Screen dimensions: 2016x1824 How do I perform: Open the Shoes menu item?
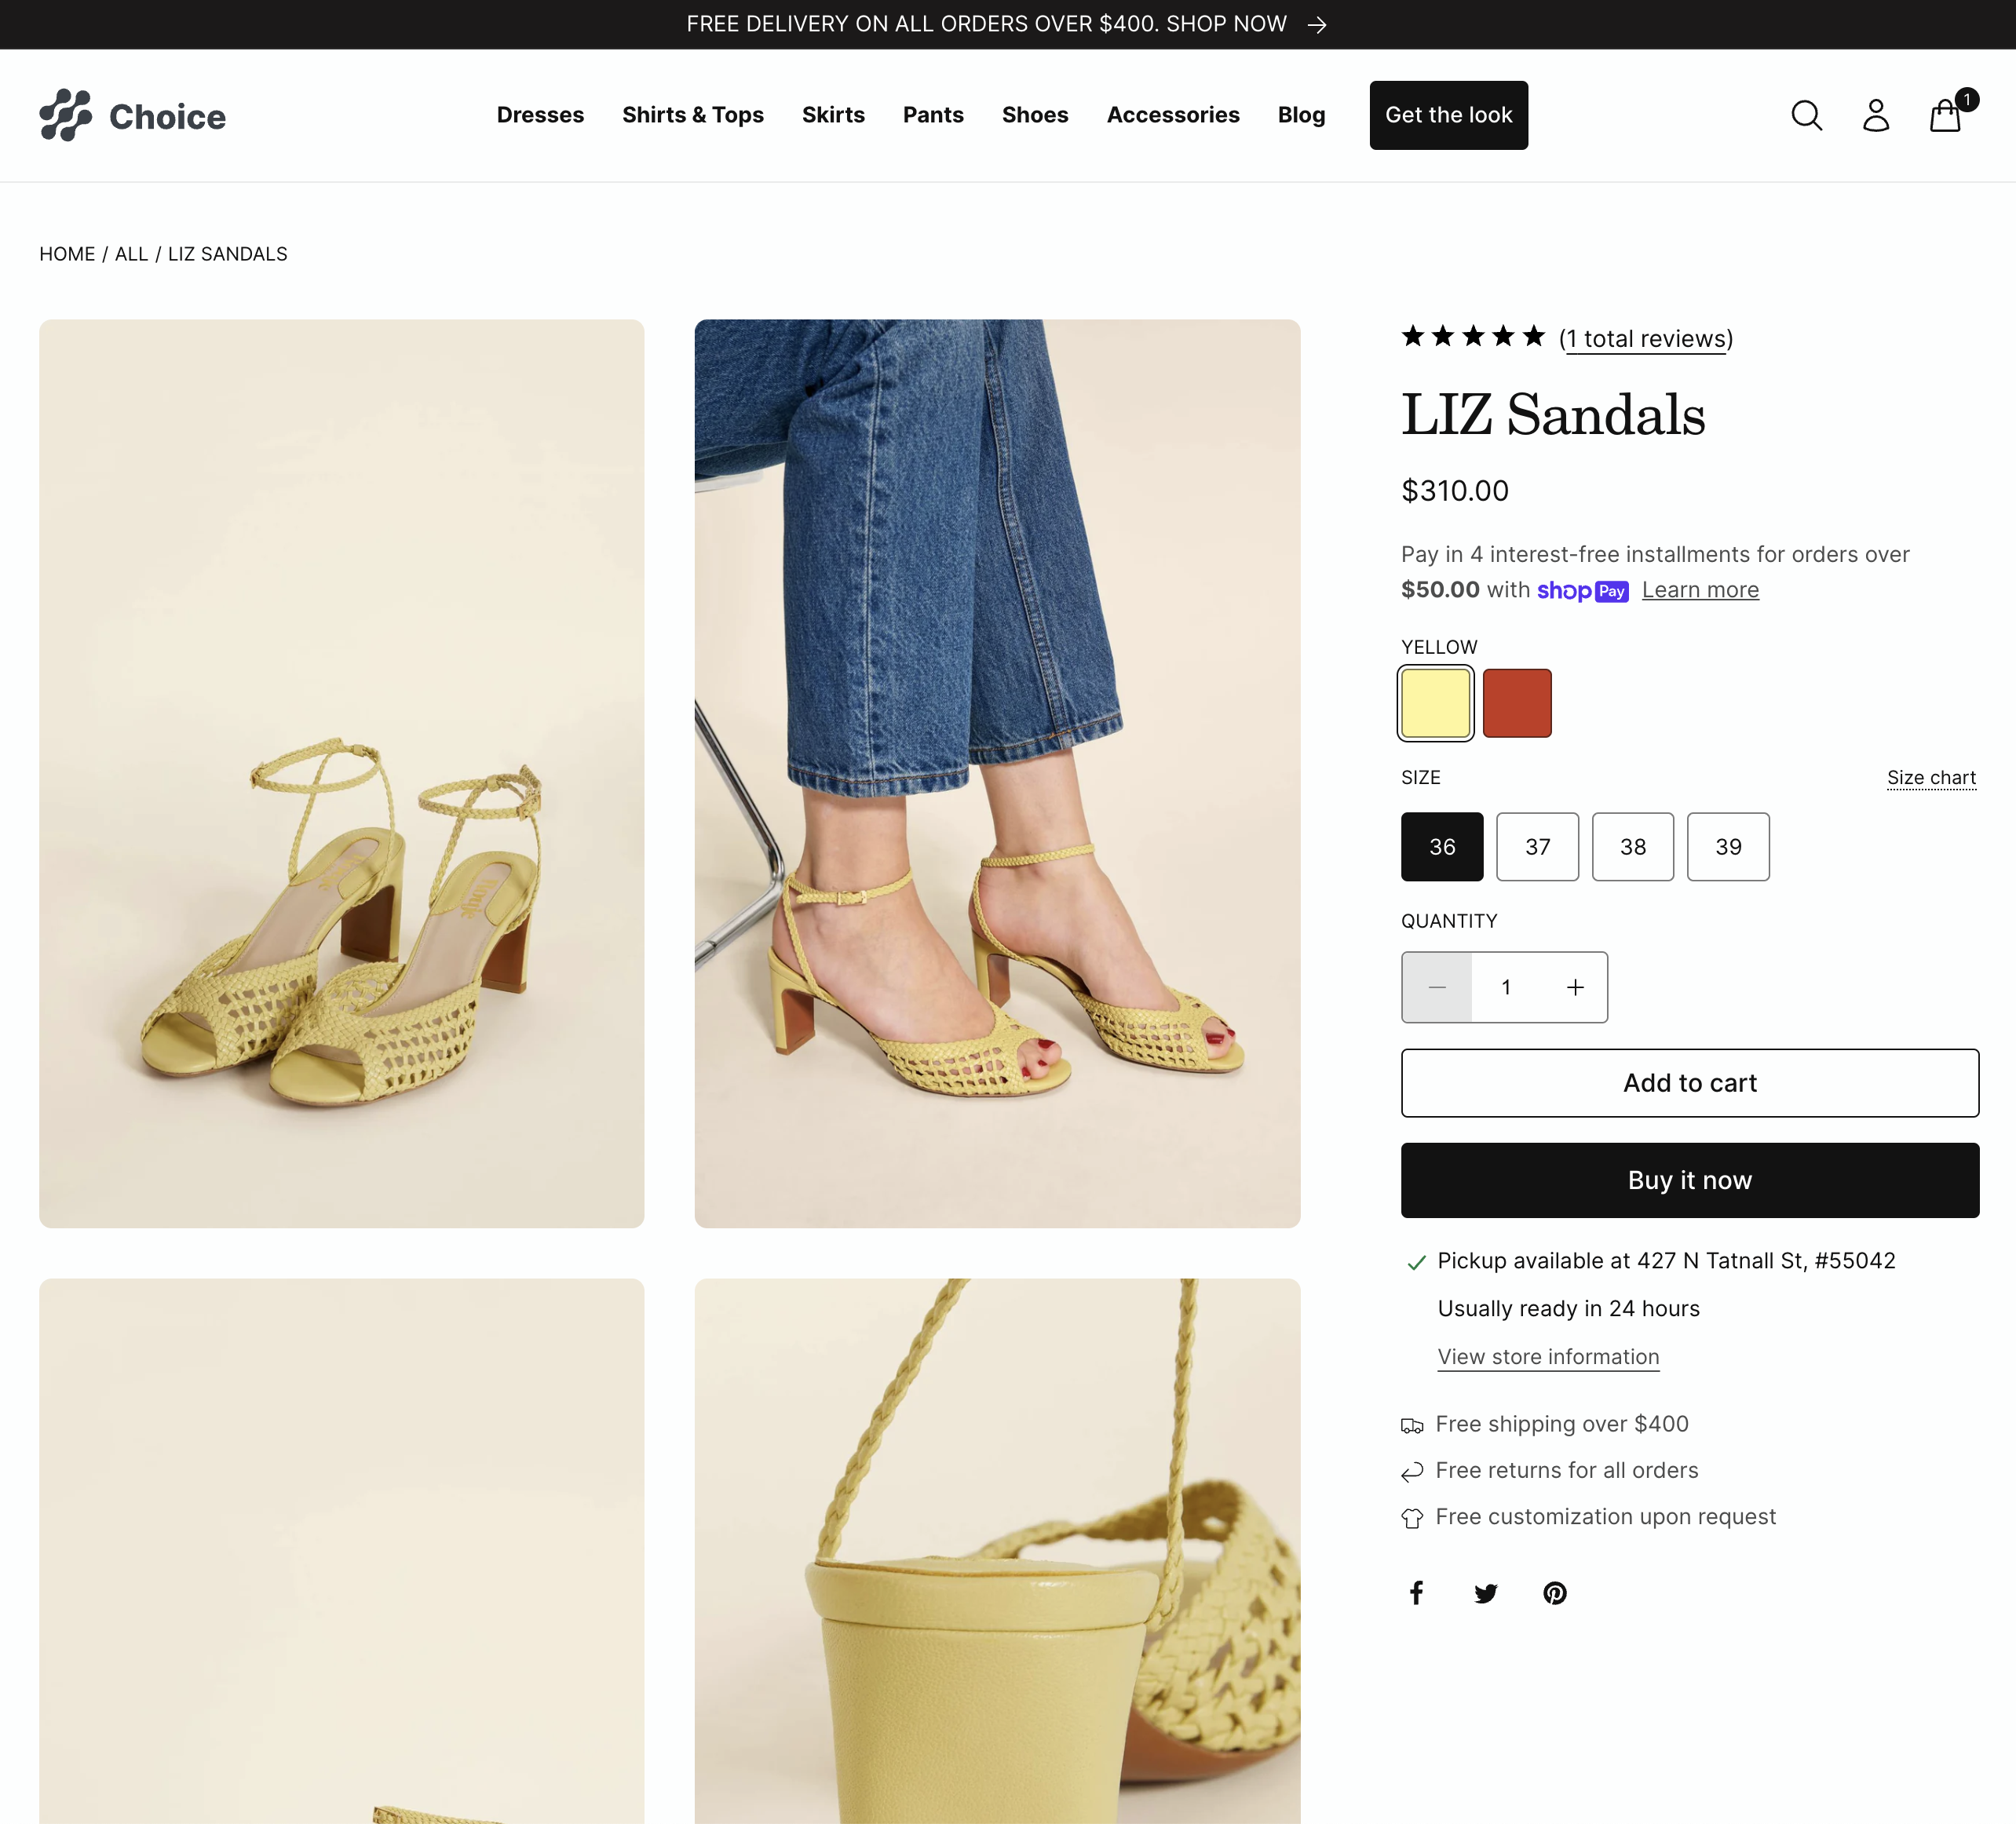point(1035,115)
